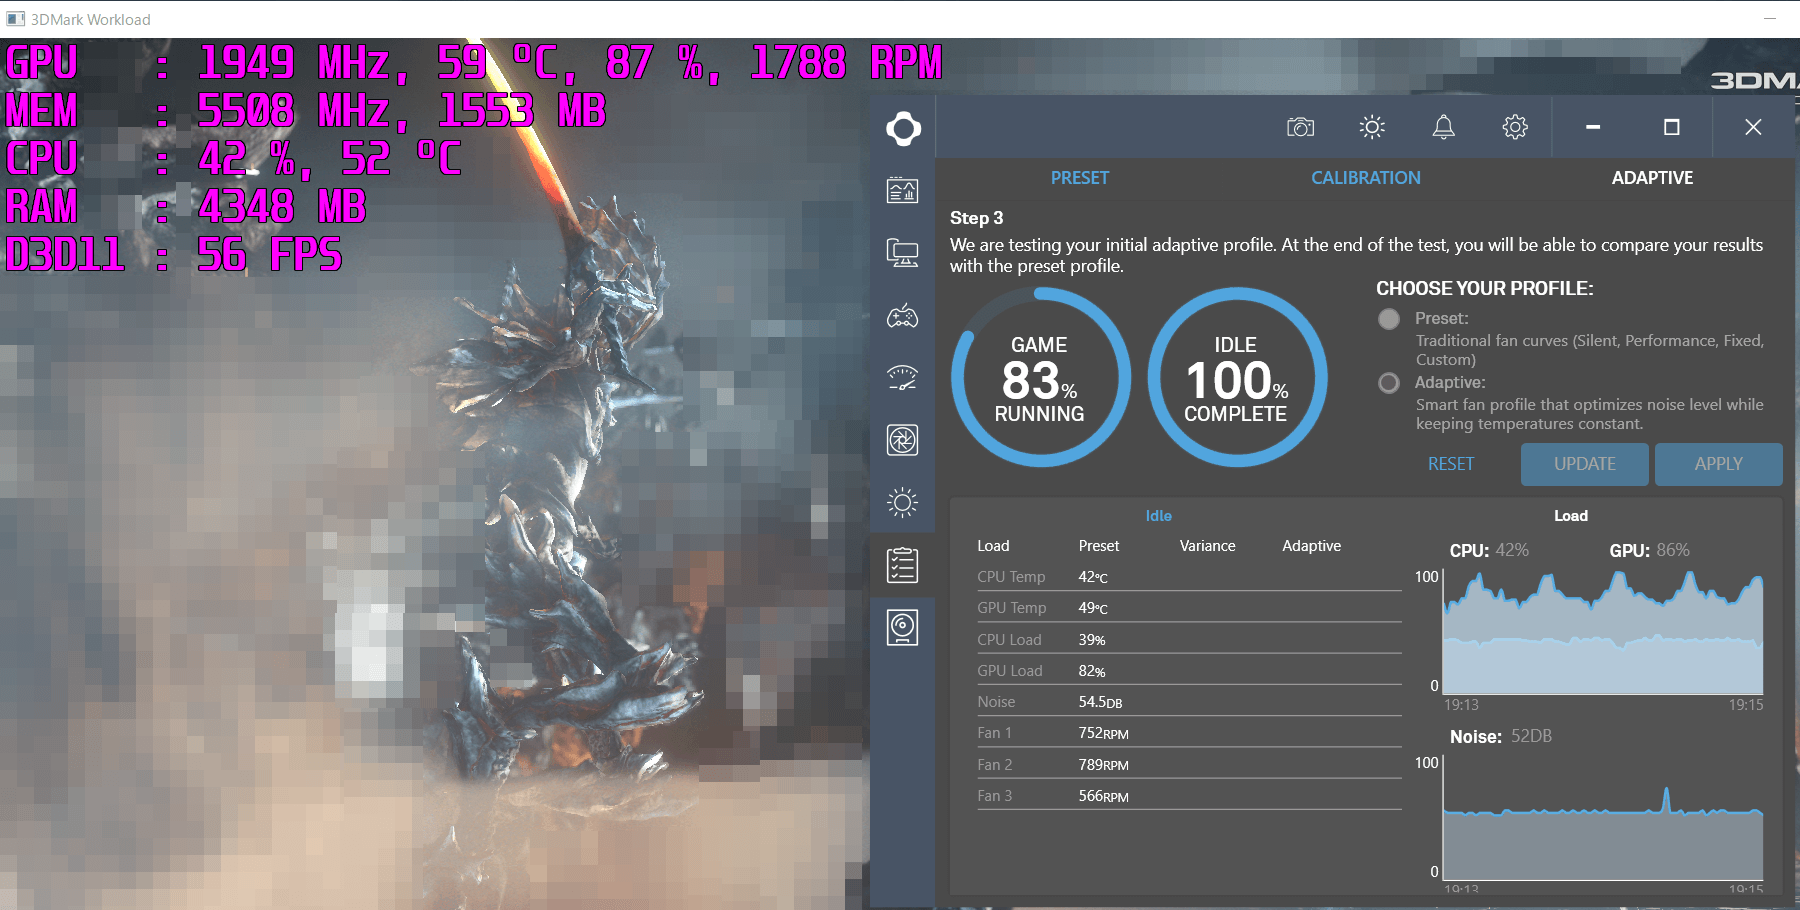This screenshot has height=910, width=1800.
Task: Close the fan control panel window
Action: pyautogui.click(x=1753, y=127)
